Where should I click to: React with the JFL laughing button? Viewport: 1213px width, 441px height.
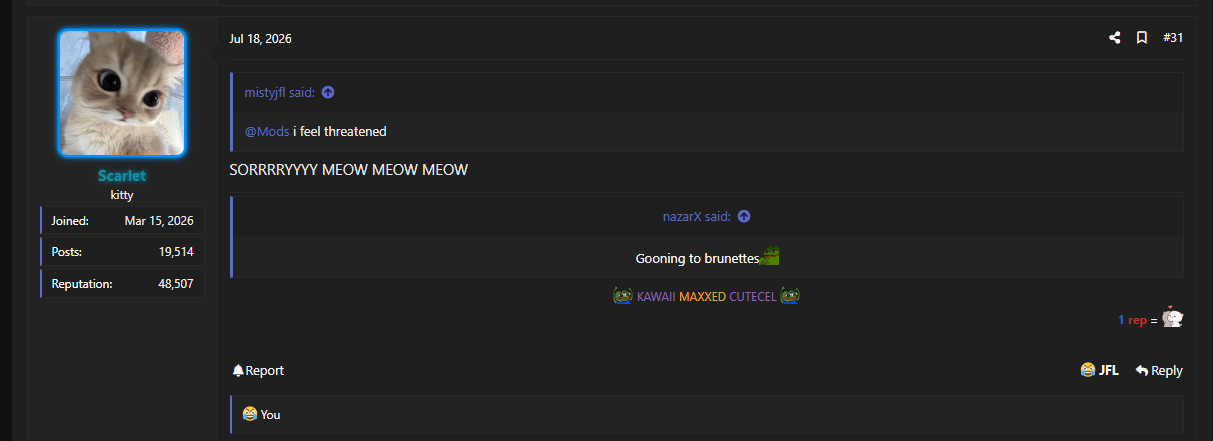click(1099, 370)
